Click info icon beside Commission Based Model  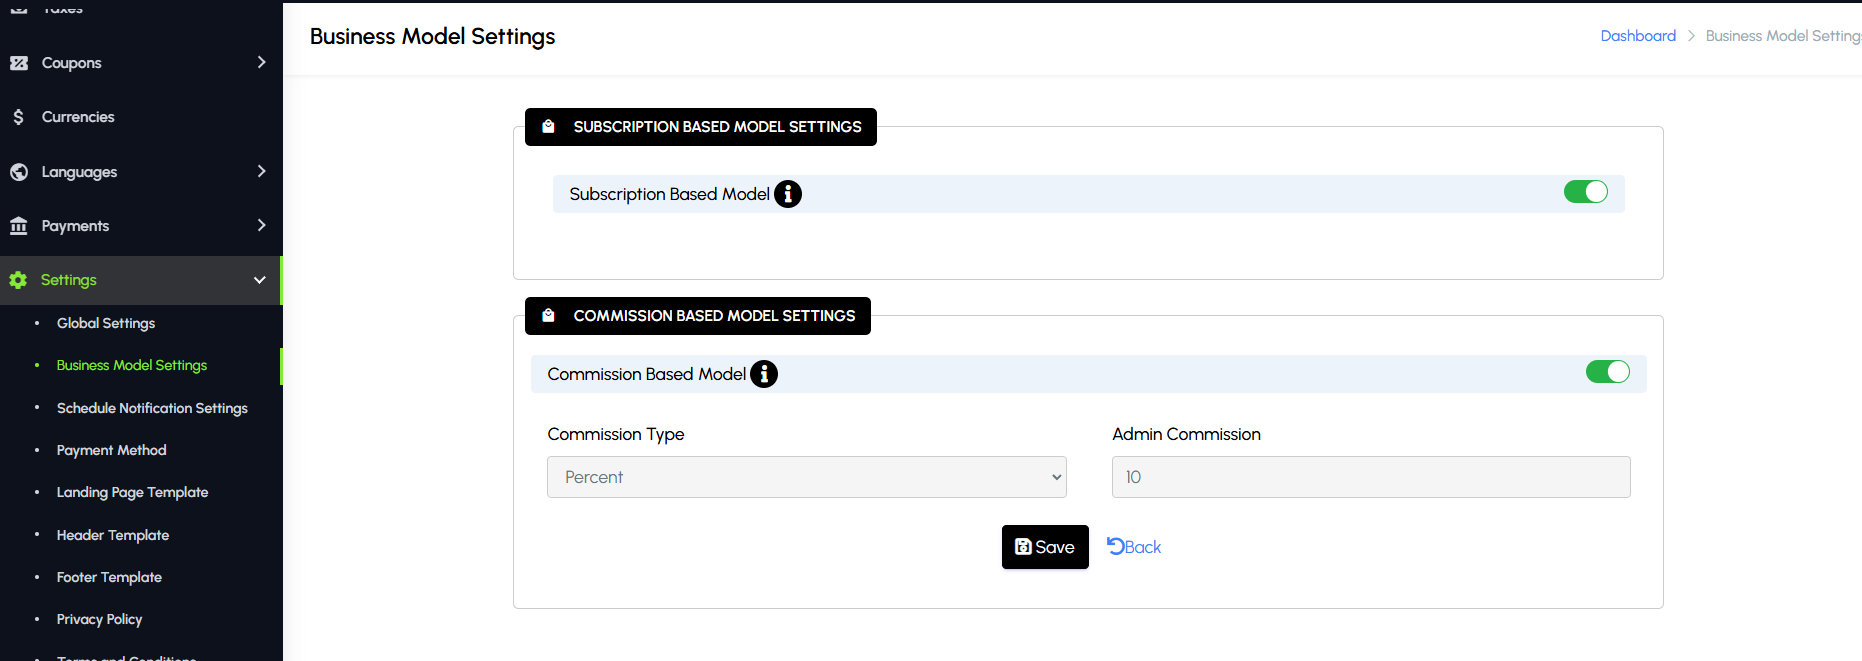tap(764, 374)
